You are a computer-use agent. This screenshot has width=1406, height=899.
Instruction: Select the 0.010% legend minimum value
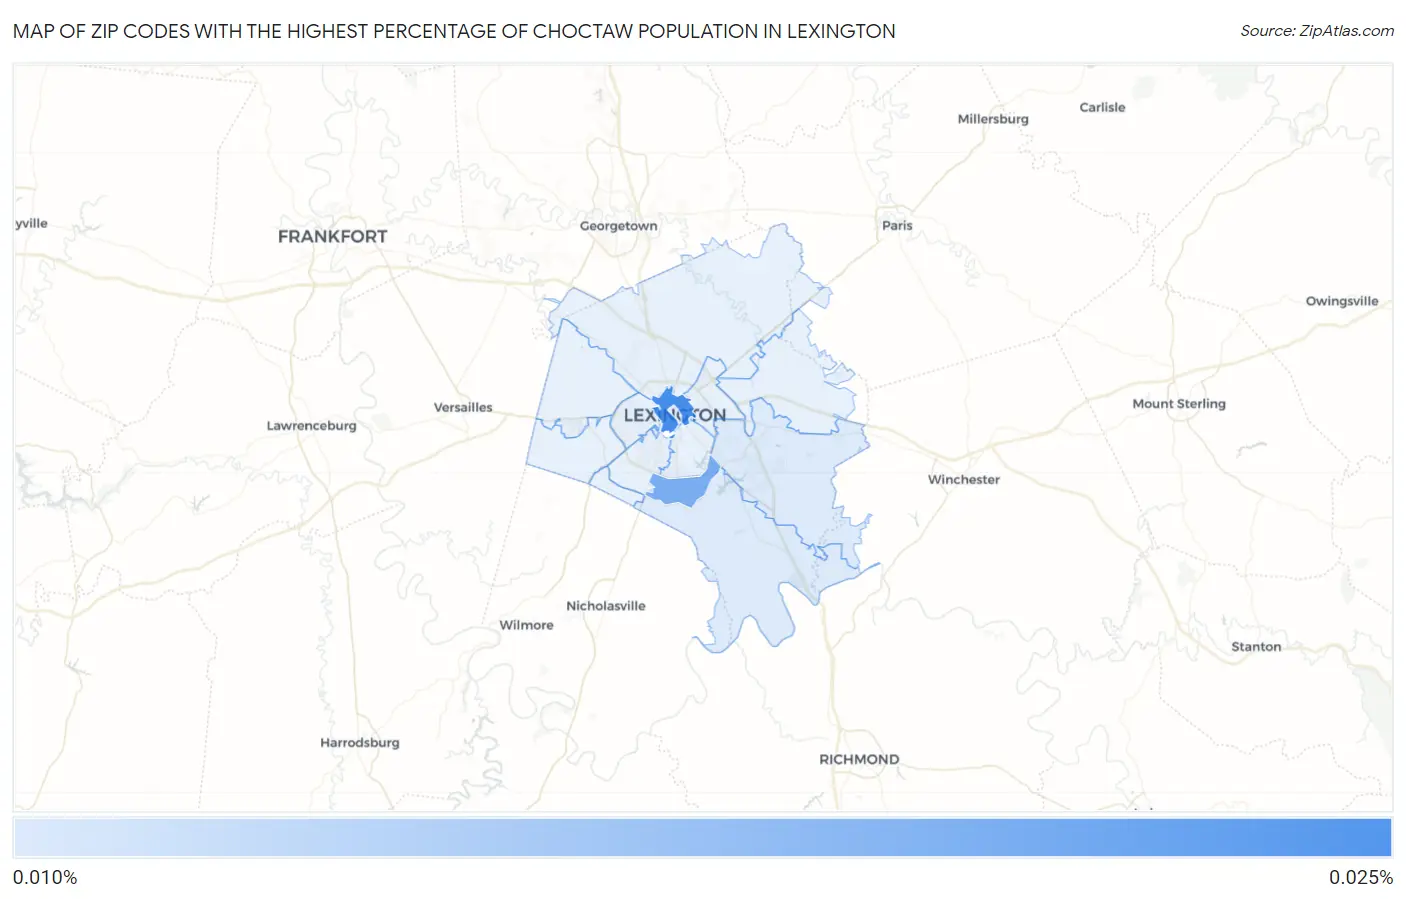coord(45,878)
